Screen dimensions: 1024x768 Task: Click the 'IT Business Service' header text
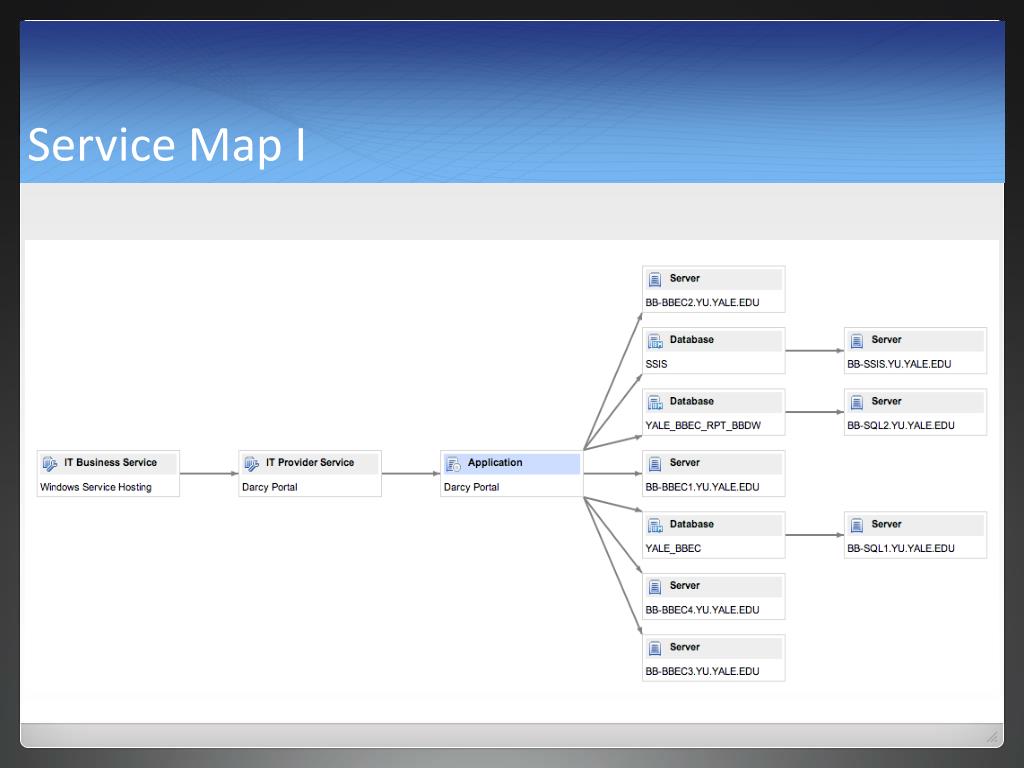pyautogui.click(x=110, y=462)
